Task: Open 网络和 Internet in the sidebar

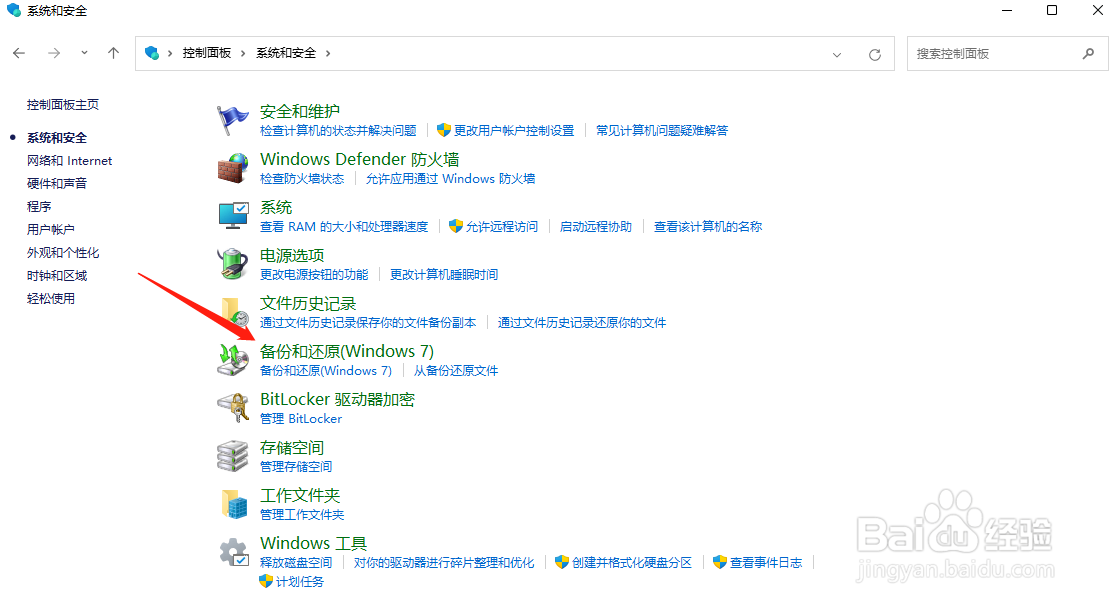Action: click(x=70, y=161)
